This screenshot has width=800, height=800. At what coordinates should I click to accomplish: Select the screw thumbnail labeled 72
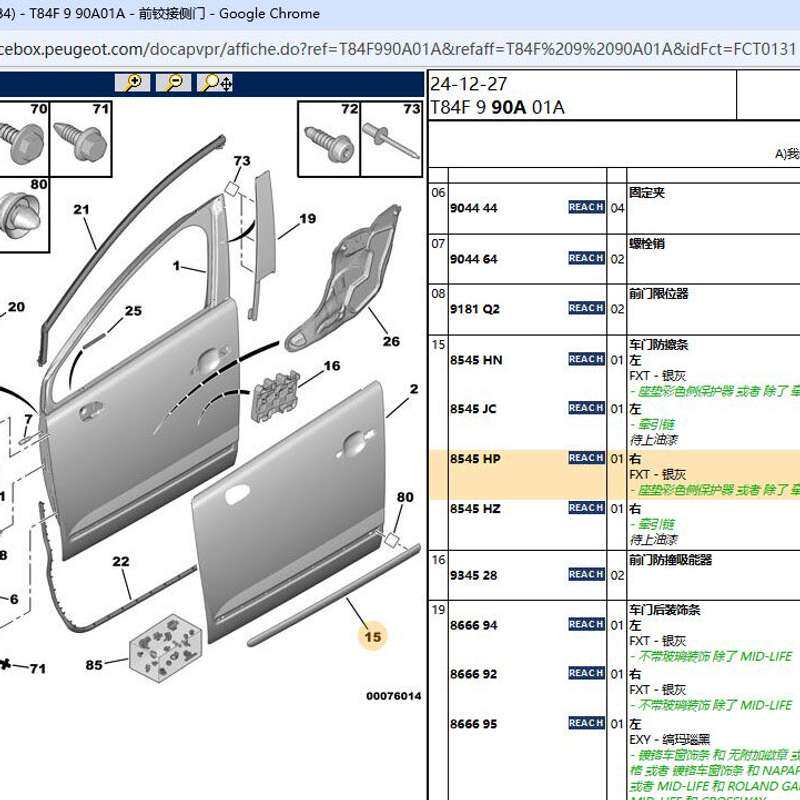(x=329, y=138)
